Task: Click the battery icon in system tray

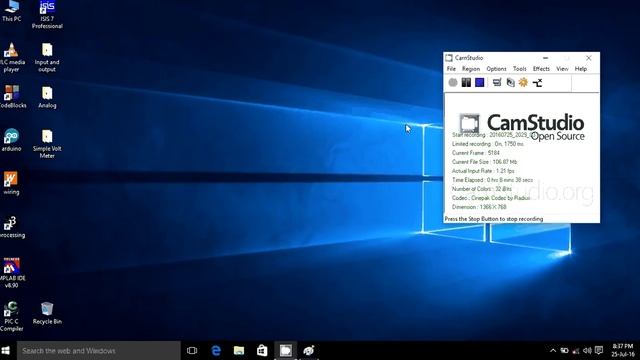Action: pos(564,351)
